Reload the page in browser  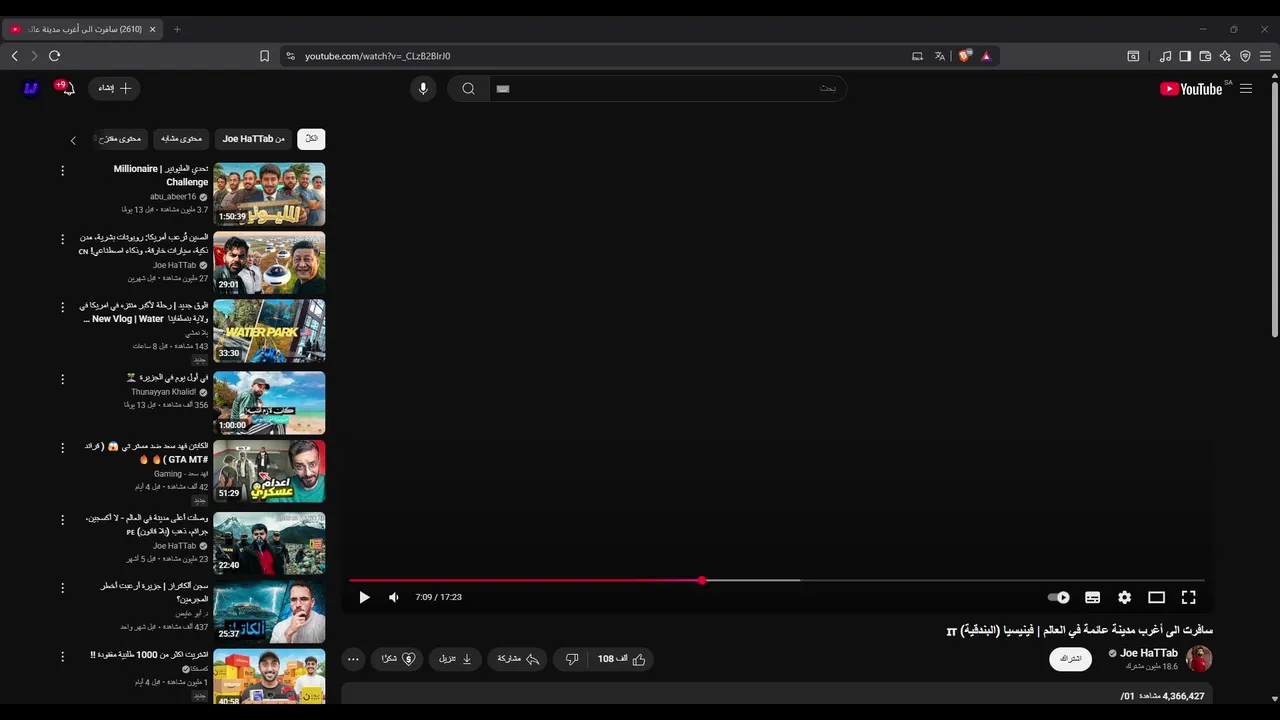tap(54, 56)
